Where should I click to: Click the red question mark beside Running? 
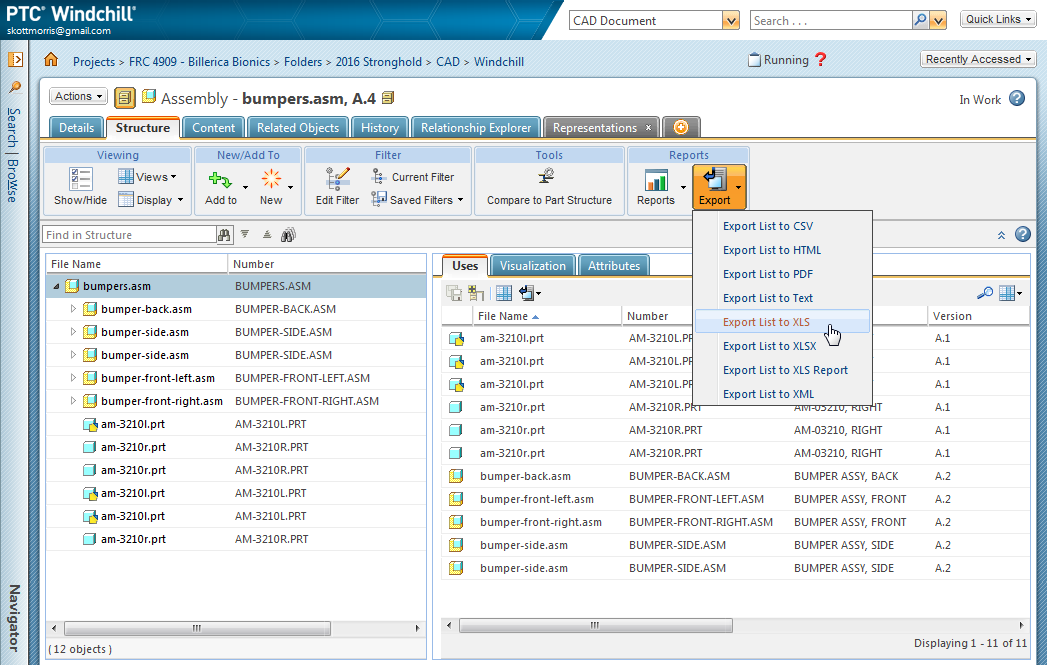pyautogui.click(x=821, y=59)
